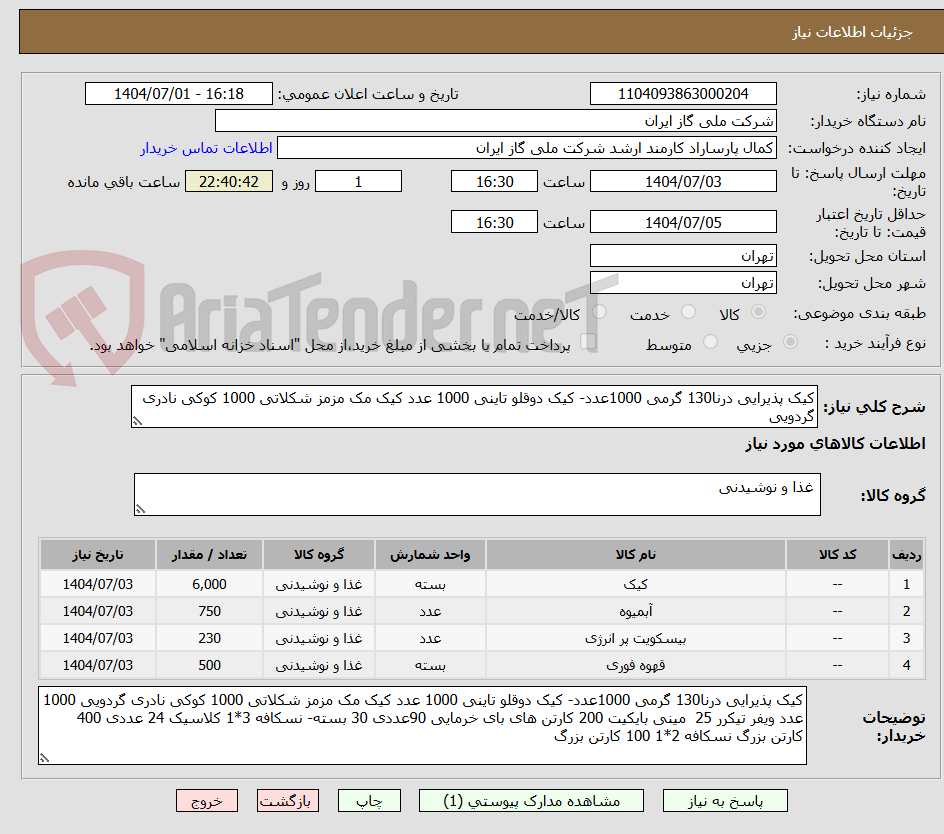Image resolution: width=944 pixels, height=834 pixels.
Task: Click the deadline date field 1404/07/03
Action: coord(683,181)
